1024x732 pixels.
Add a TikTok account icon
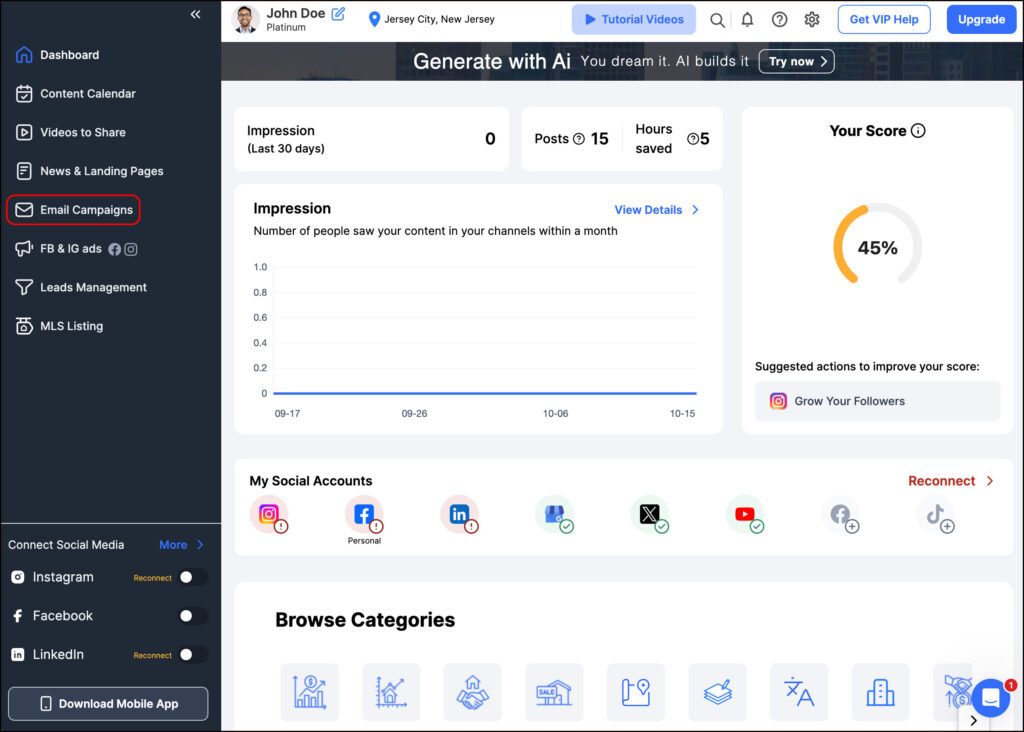pos(936,514)
